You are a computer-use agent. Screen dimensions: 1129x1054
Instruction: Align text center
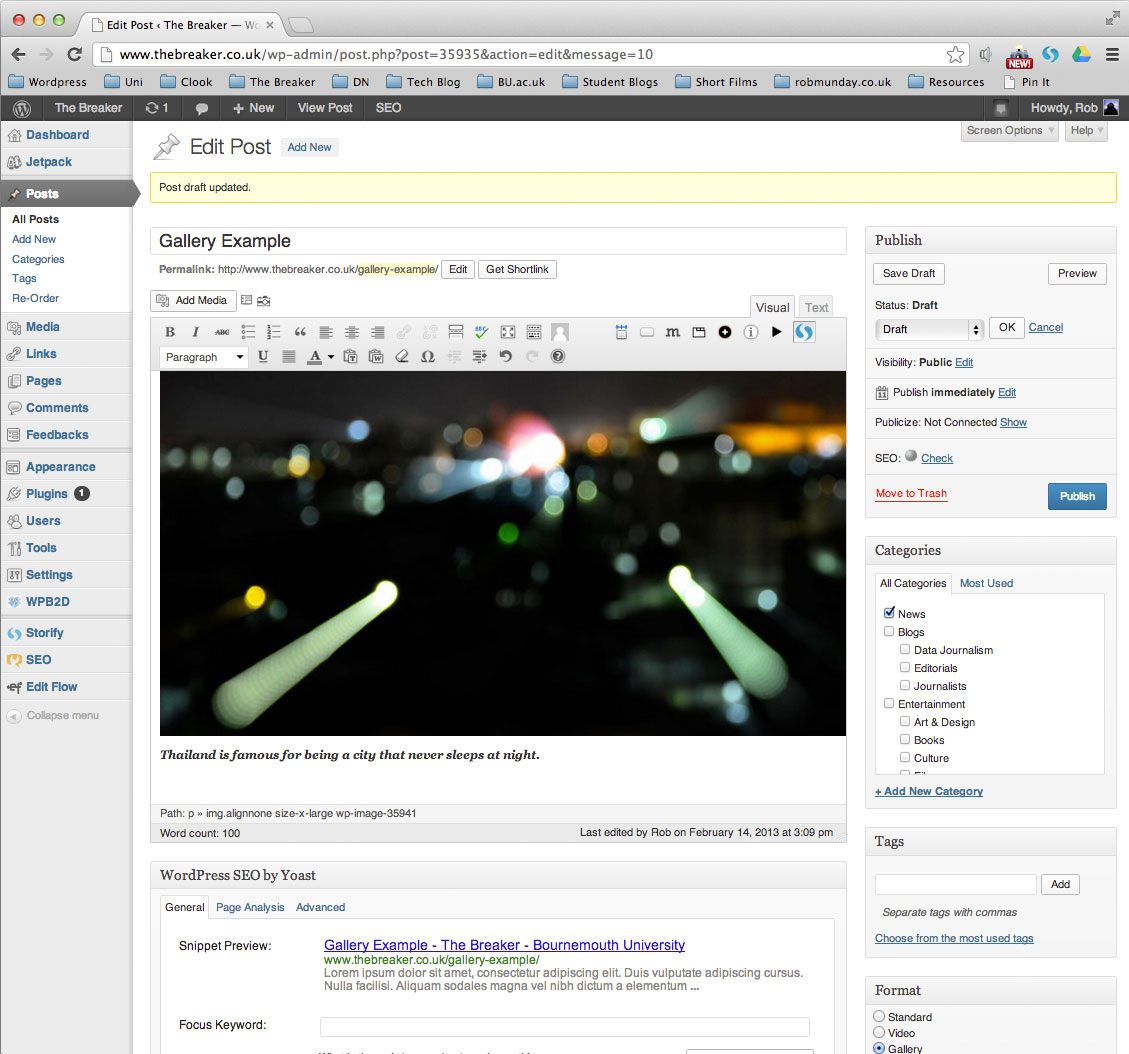click(x=351, y=332)
